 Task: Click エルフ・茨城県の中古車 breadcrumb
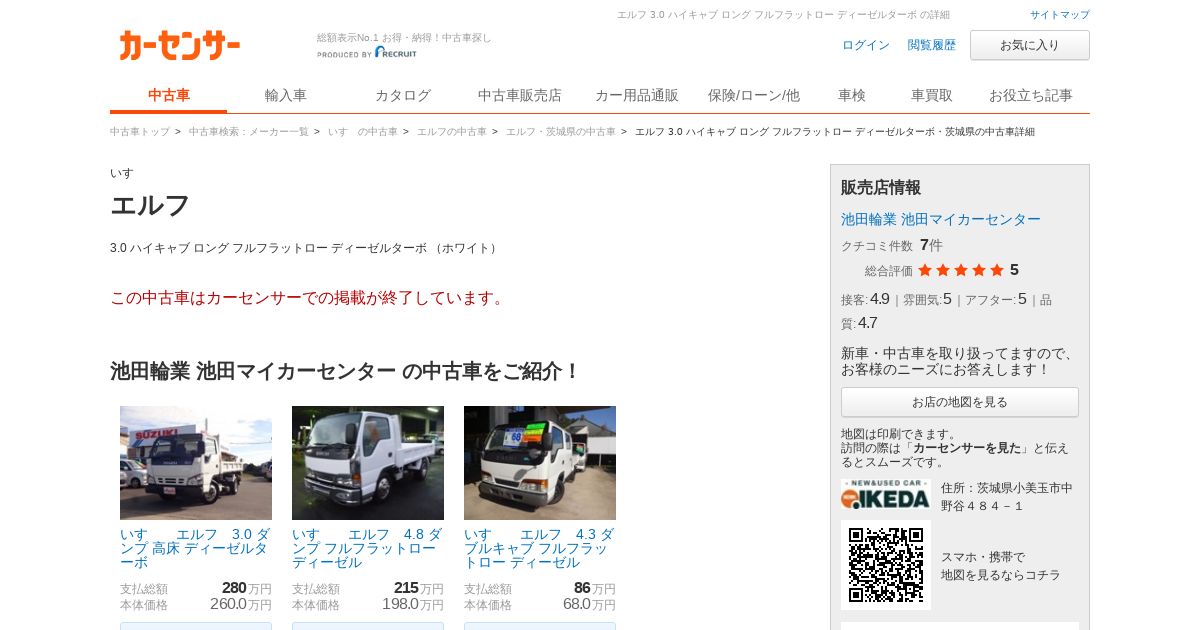pyautogui.click(x=561, y=132)
